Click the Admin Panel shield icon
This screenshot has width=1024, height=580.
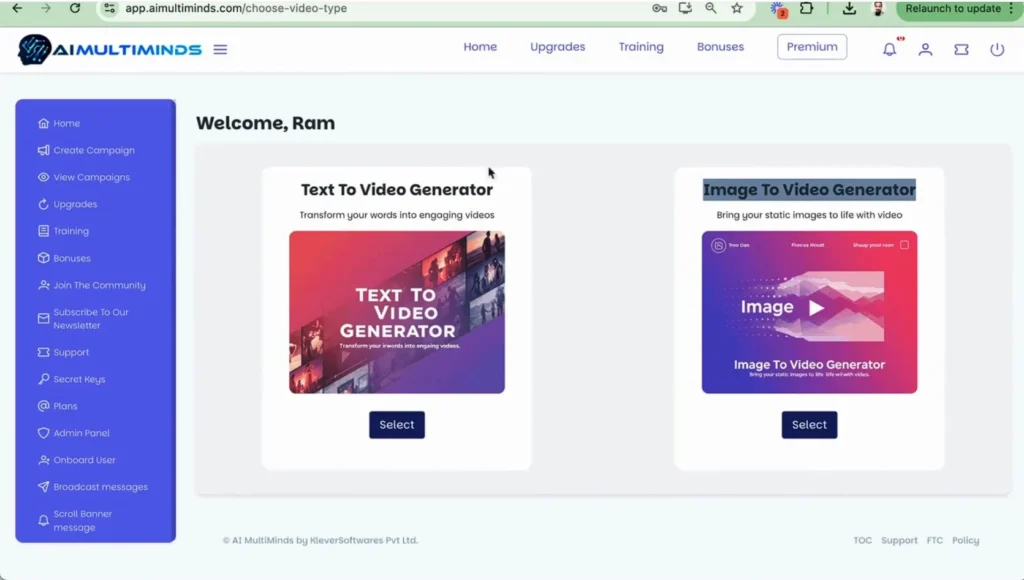click(43, 433)
